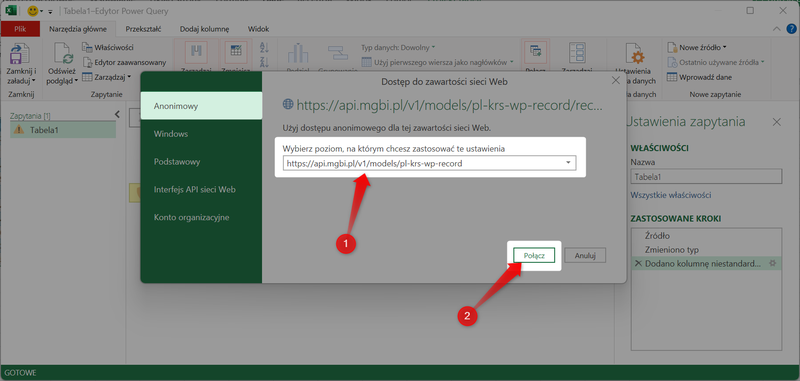This screenshot has height=381, width=800.
Task: Expand the Zamknij i załaduj dropdown arrow
Action: pos(34,81)
